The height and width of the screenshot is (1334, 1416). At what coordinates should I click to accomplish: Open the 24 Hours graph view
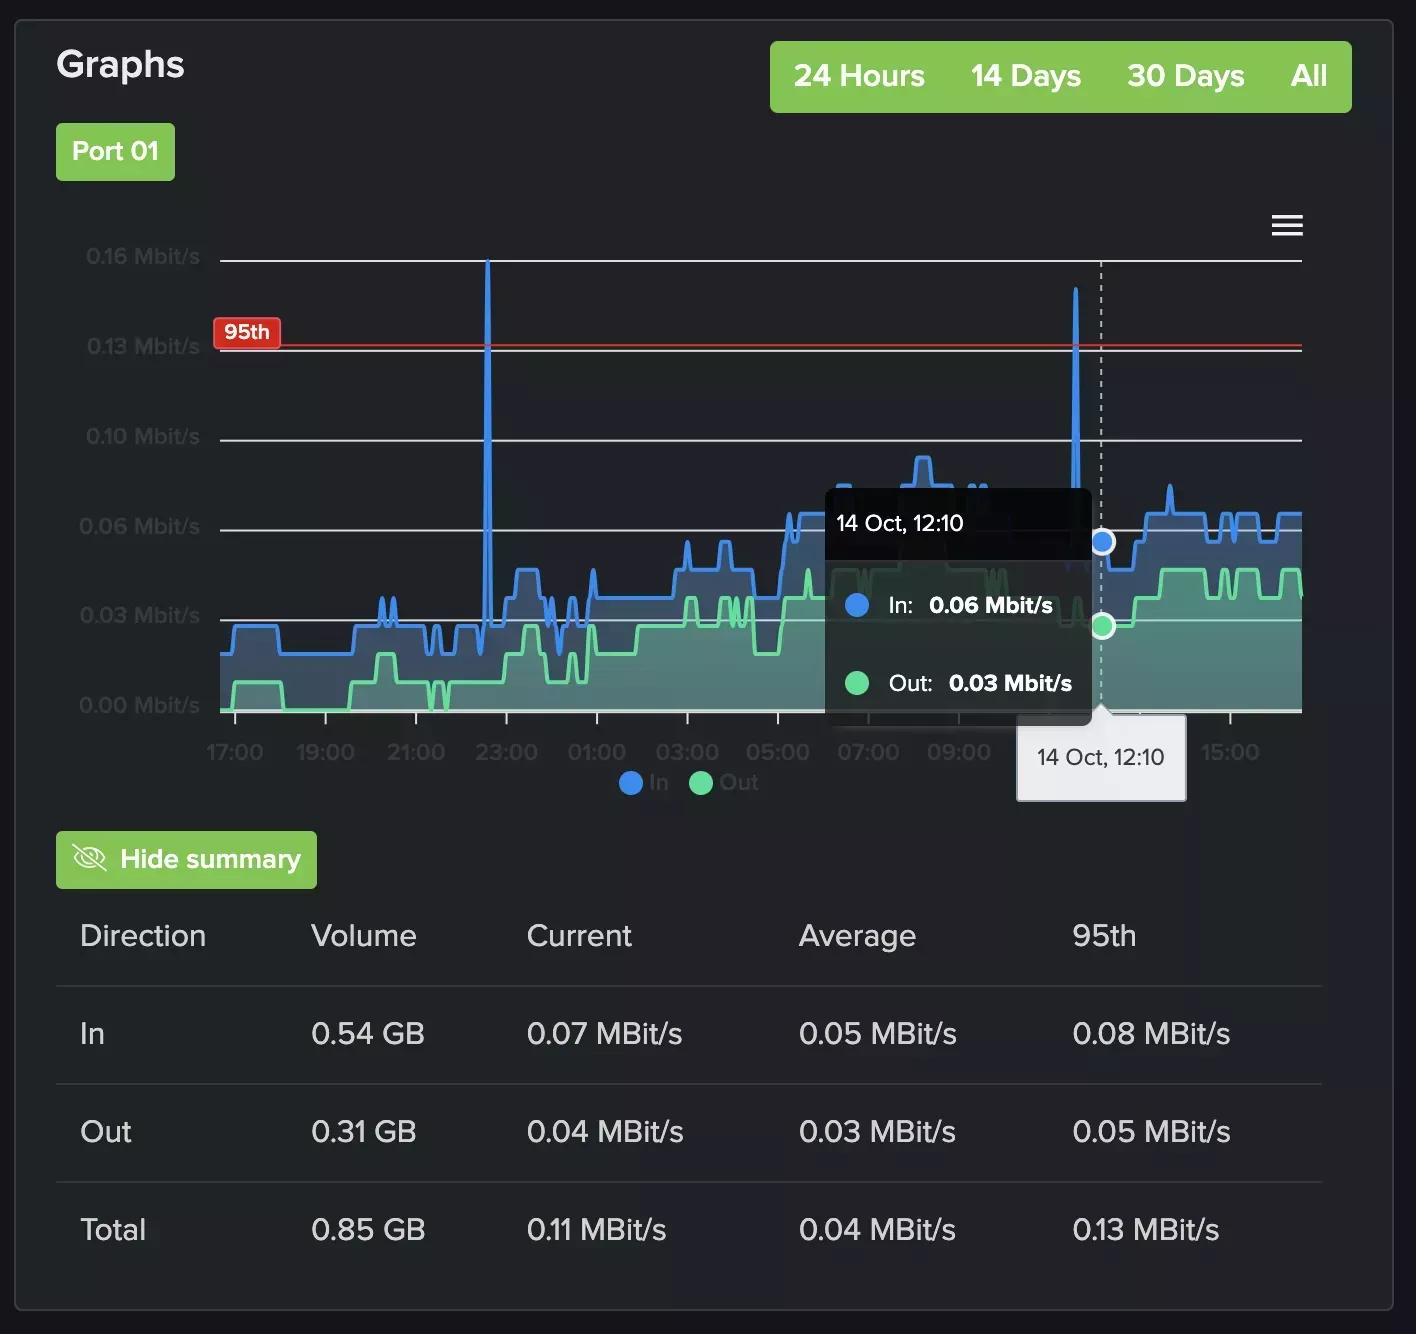coord(858,76)
